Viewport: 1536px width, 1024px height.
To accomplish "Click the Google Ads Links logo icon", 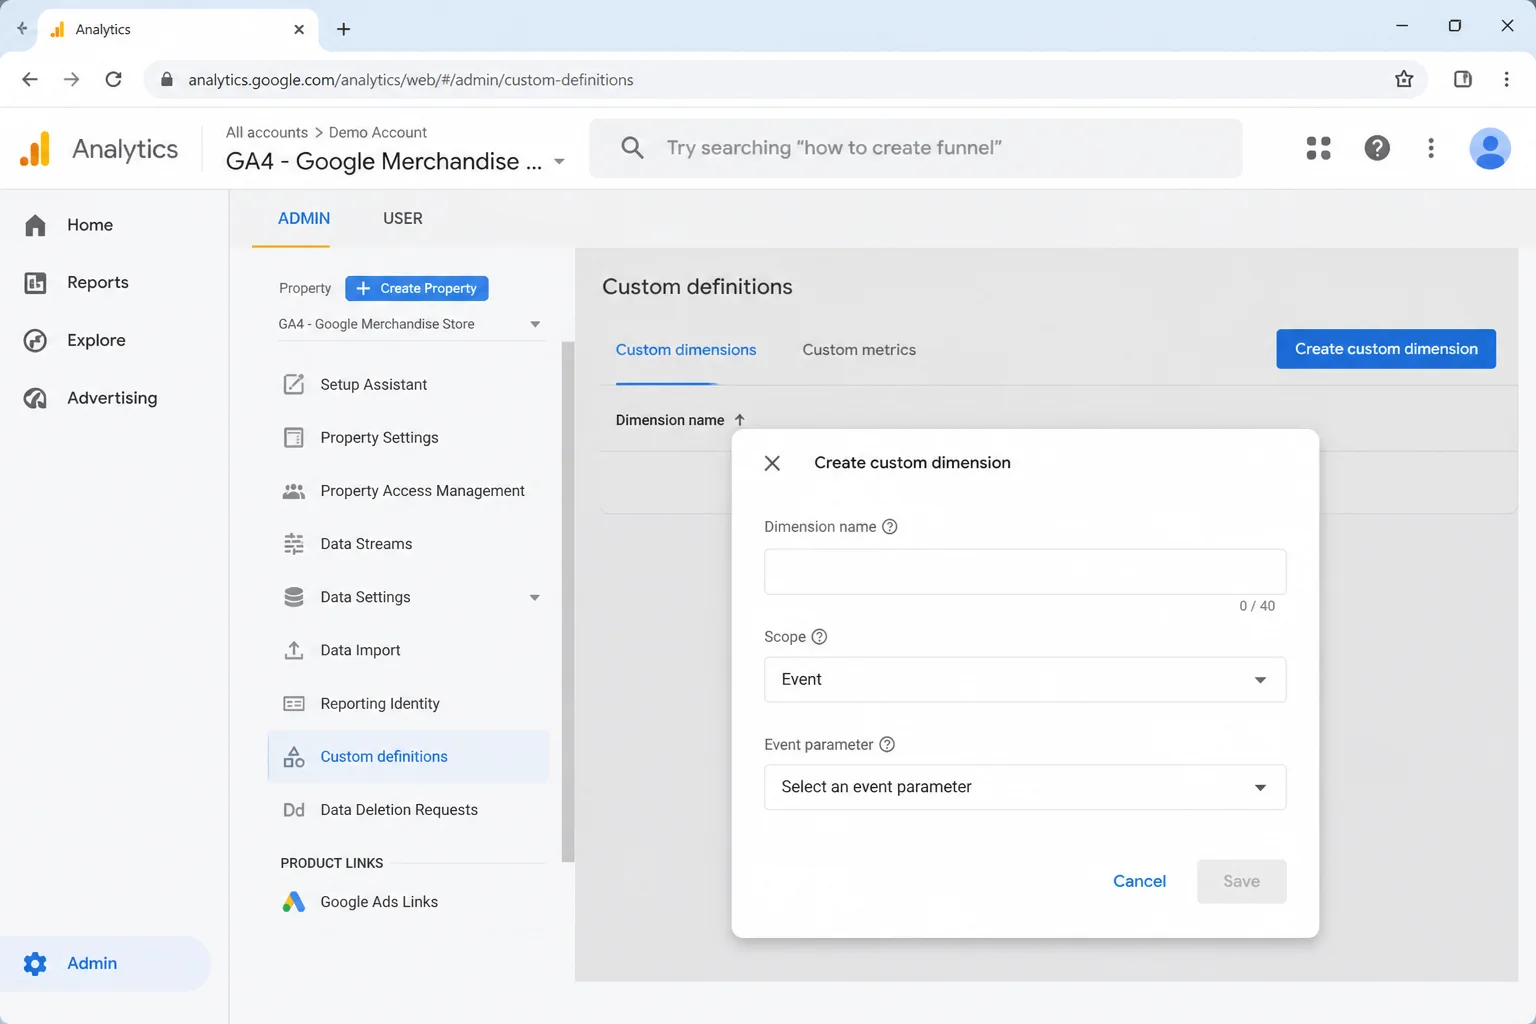I will (293, 902).
